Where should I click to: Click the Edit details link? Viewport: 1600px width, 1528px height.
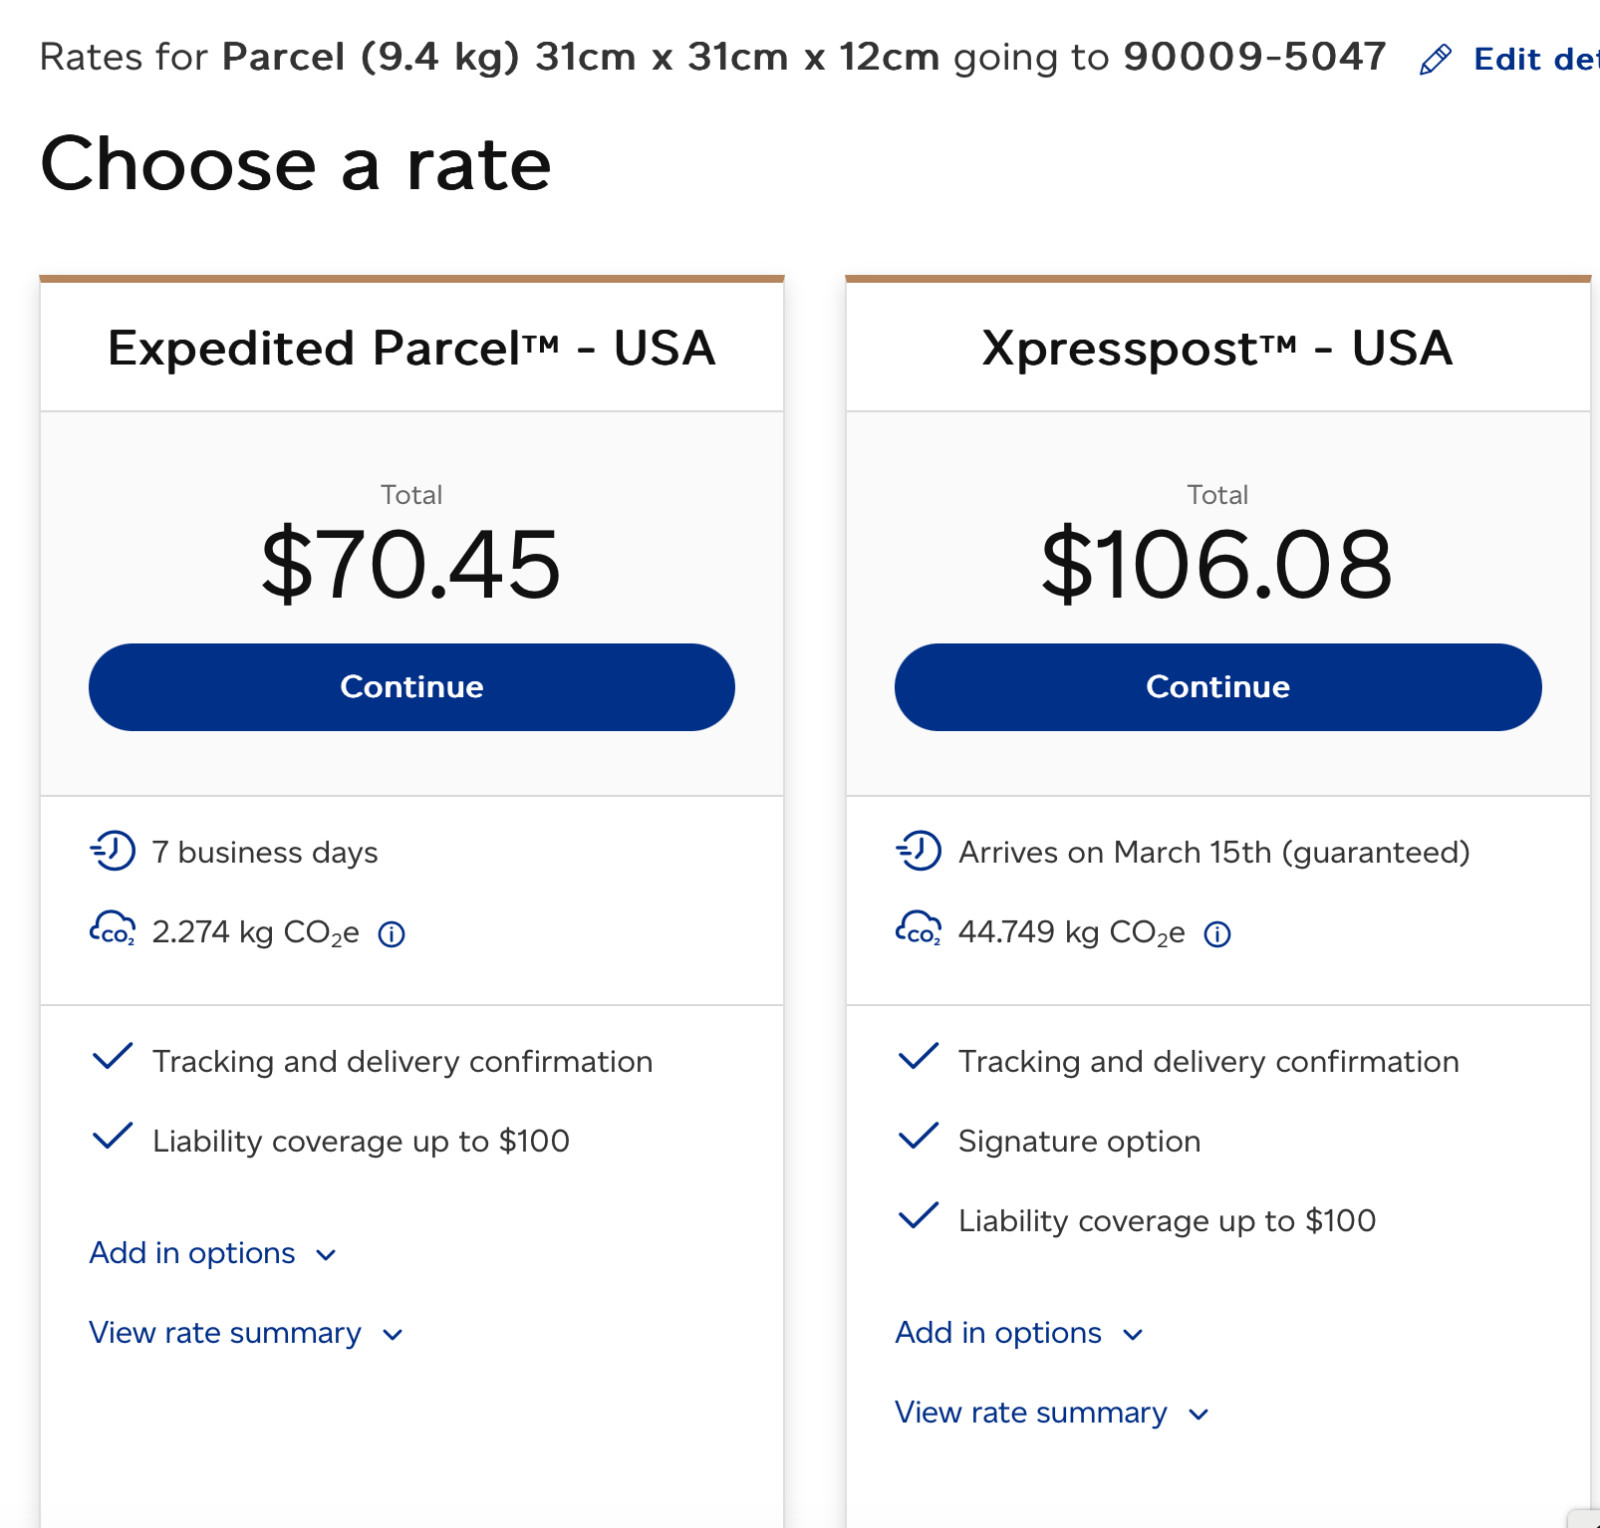1536,59
